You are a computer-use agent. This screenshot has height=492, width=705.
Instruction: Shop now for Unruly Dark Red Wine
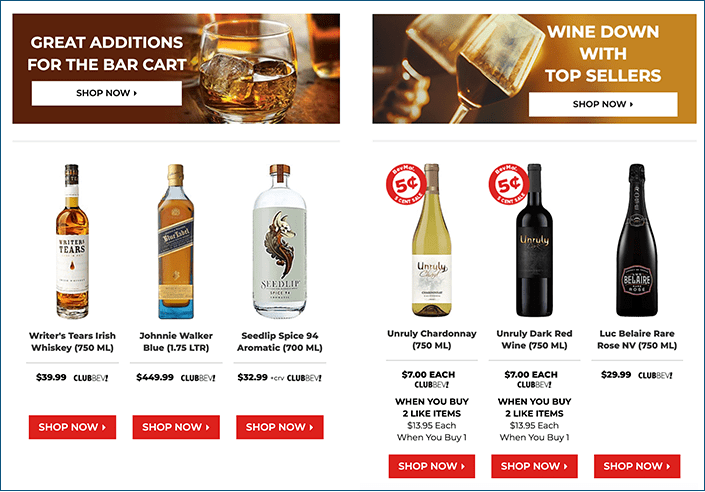535,466
